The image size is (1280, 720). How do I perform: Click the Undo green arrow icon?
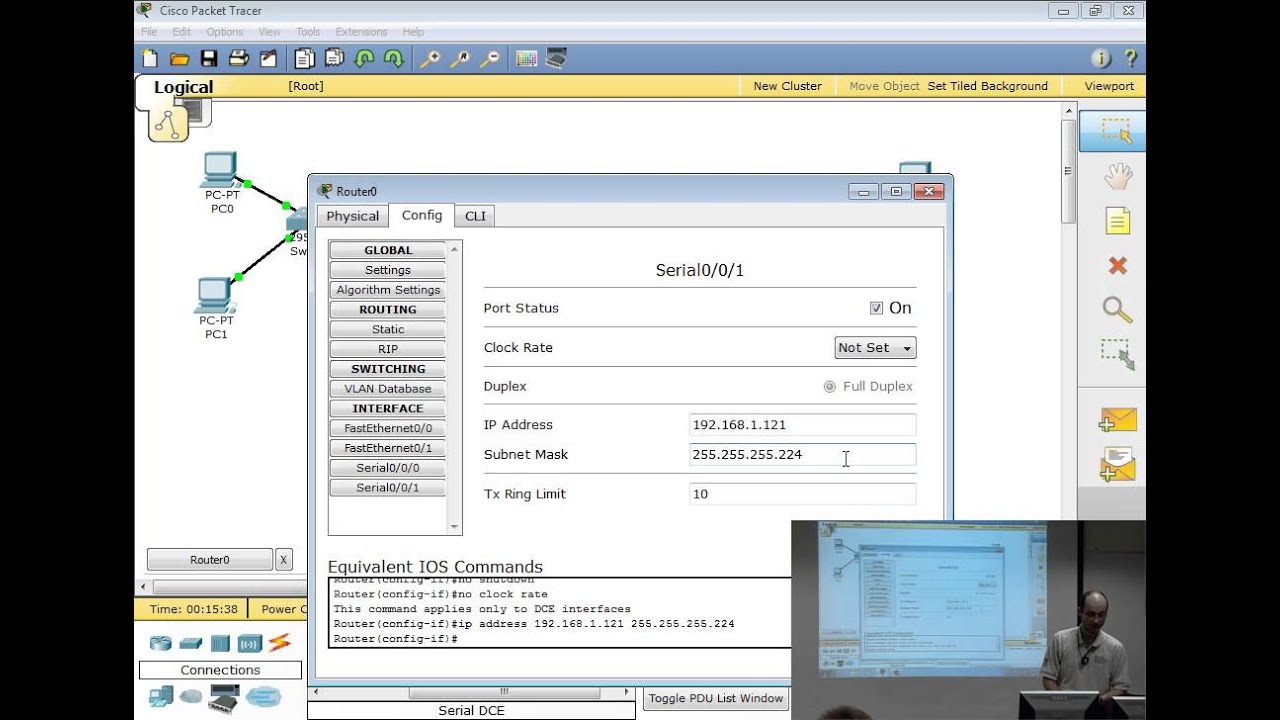coord(364,59)
